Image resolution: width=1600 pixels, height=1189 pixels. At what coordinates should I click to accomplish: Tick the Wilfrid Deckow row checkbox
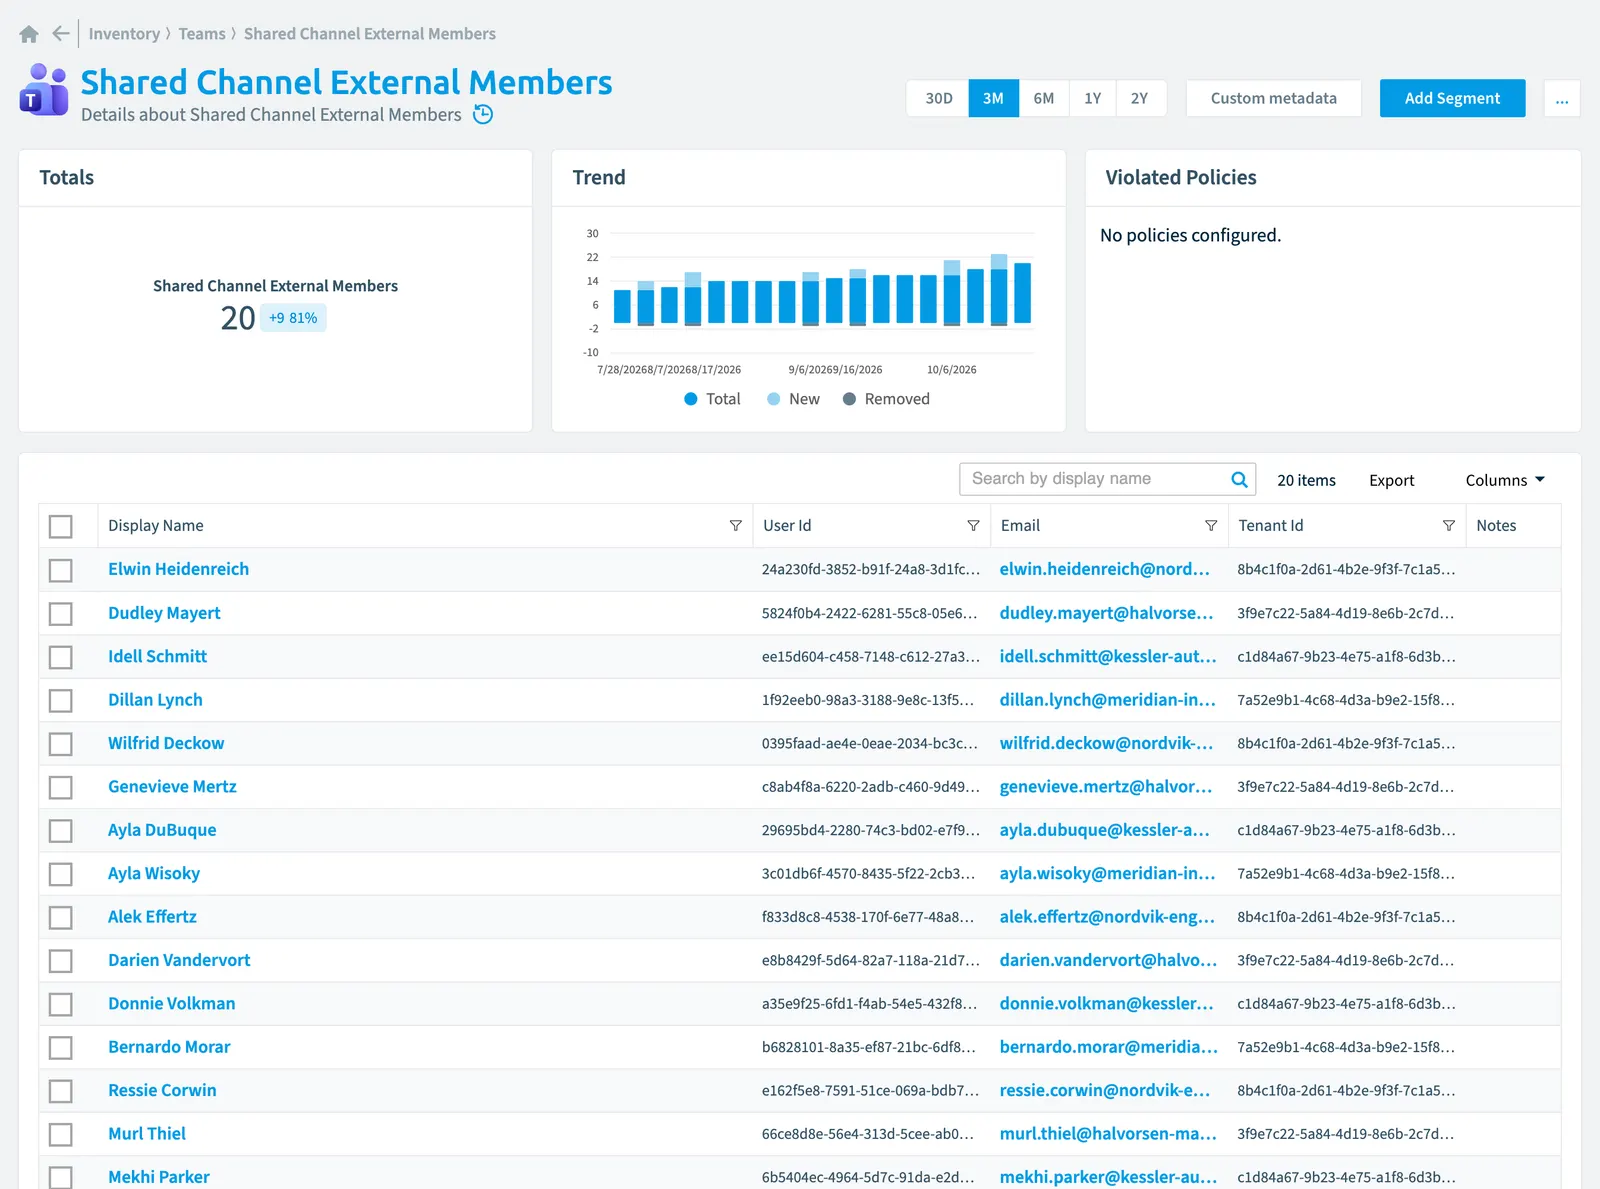point(61,744)
